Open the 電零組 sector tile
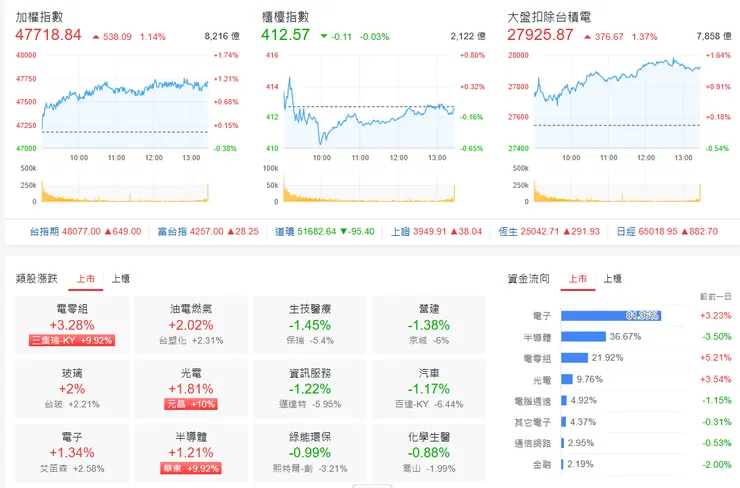The width and height of the screenshot is (740, 488). click(72, 325)
